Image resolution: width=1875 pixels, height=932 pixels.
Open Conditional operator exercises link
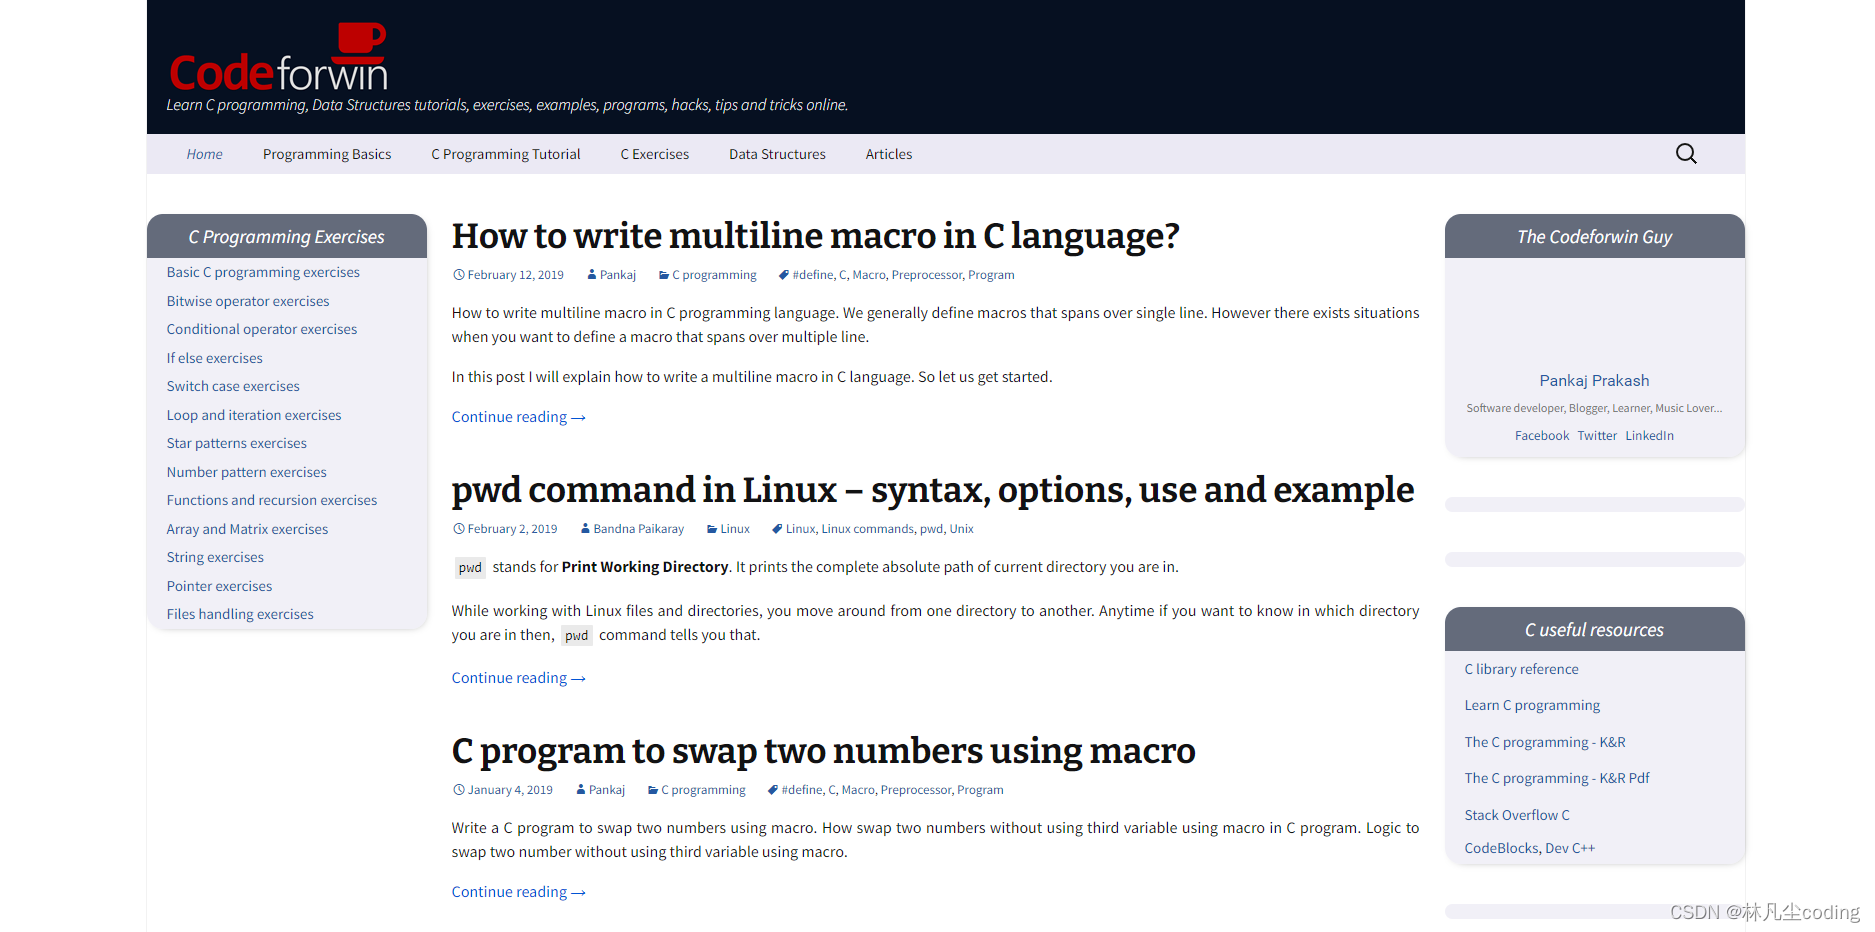click(262, 329)
